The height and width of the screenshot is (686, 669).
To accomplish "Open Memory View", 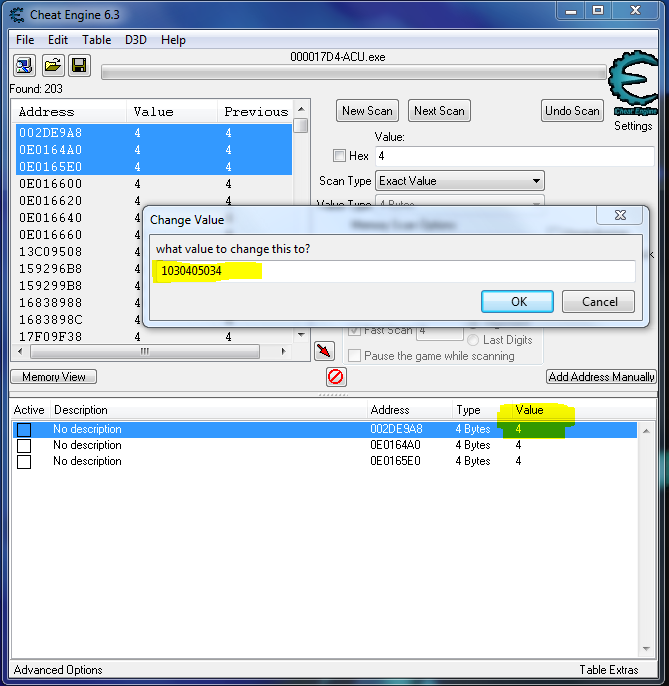I will coord(53,377).
